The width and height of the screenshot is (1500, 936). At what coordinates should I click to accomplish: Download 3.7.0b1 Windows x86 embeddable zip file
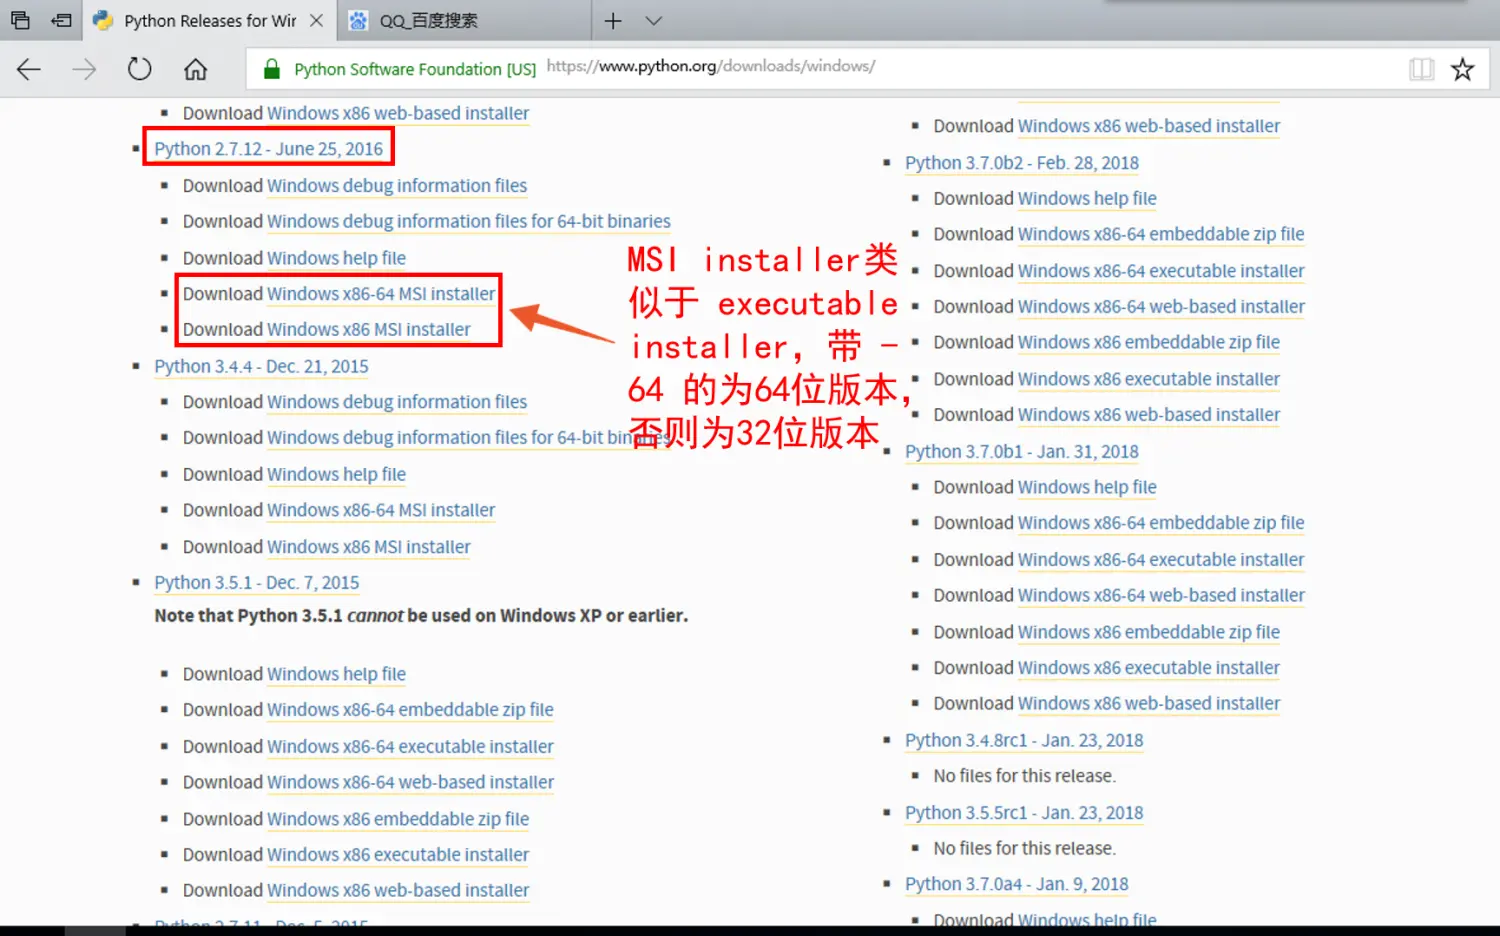(x=1149, y=632)
